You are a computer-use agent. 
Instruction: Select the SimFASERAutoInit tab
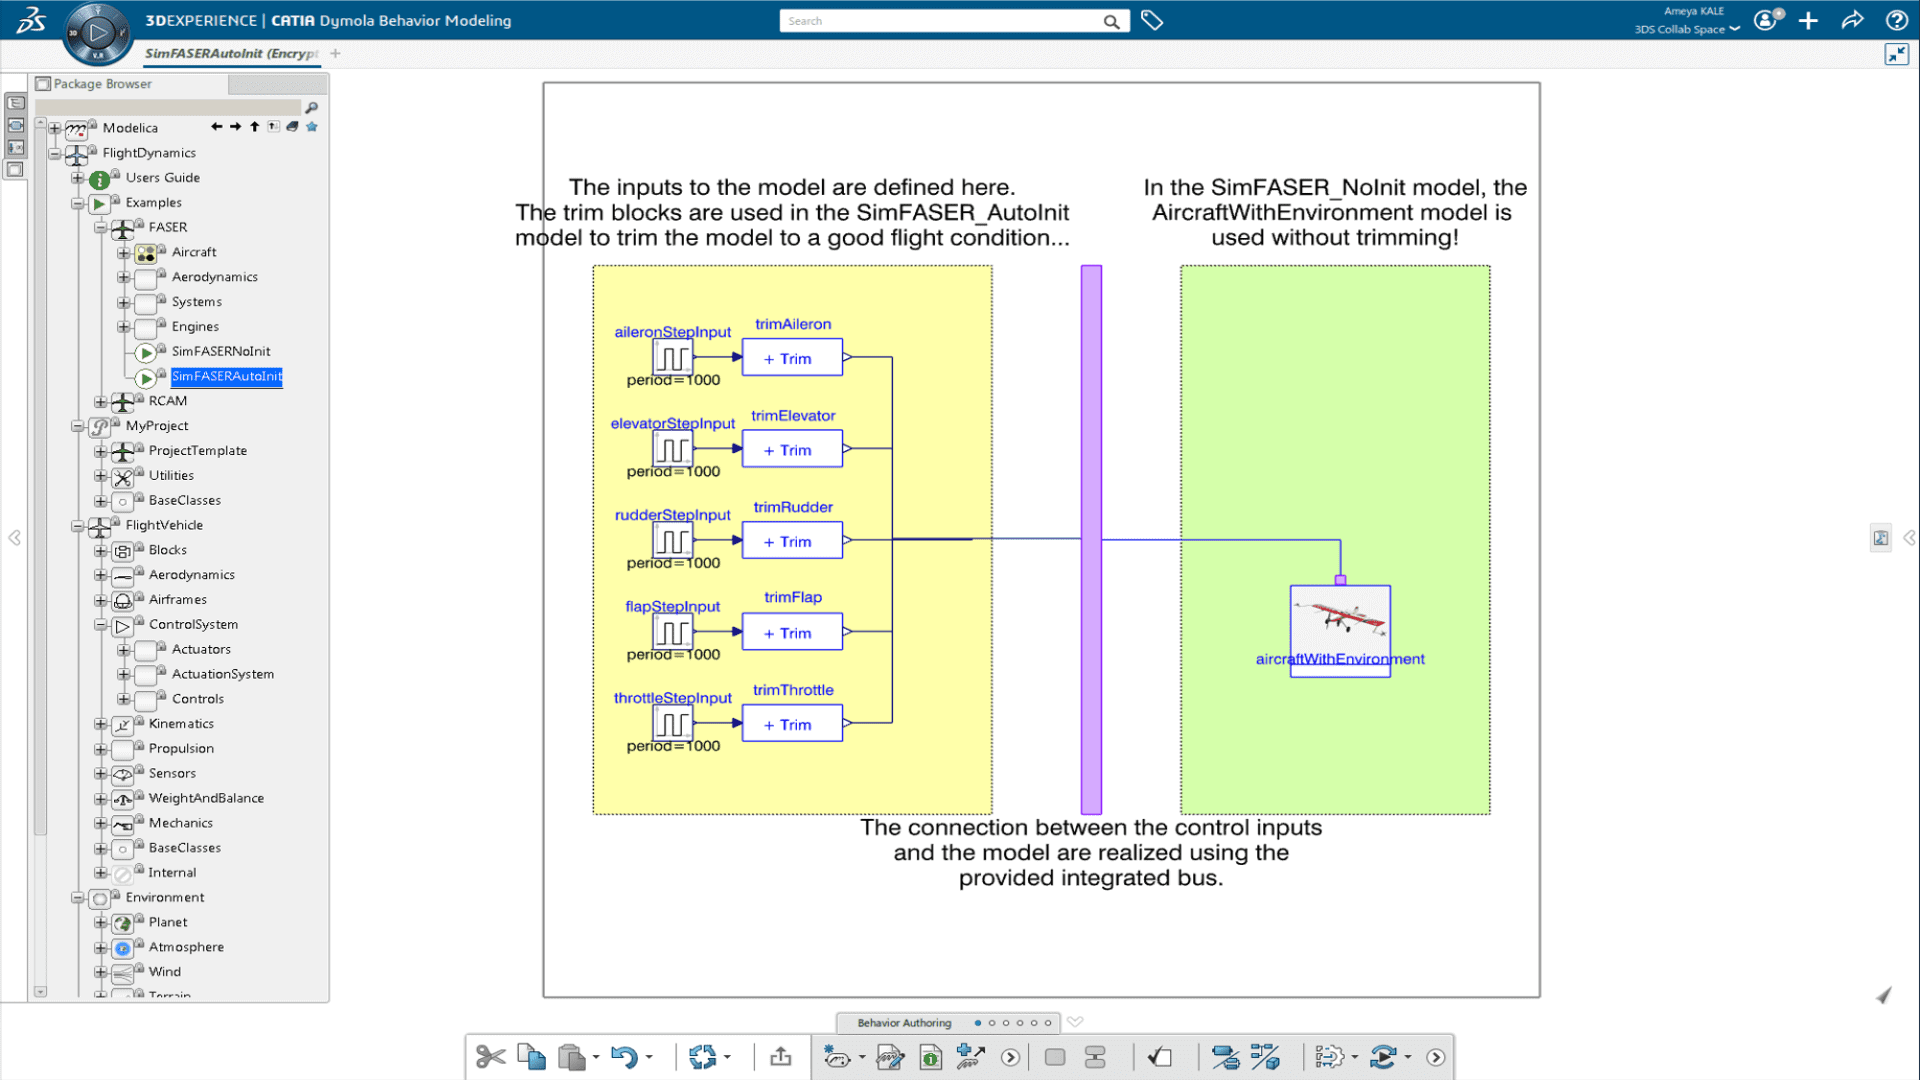231,53
